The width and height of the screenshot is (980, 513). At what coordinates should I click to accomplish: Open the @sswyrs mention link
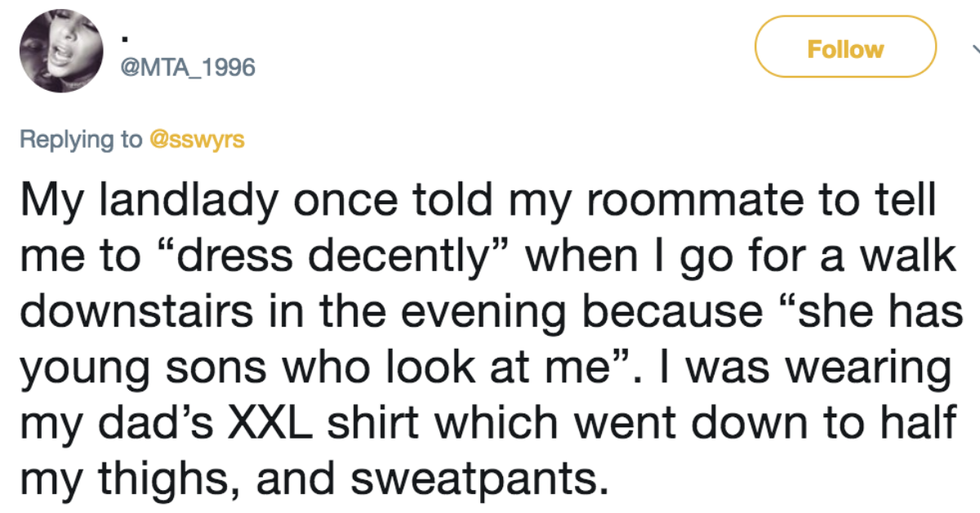(196, 138)
